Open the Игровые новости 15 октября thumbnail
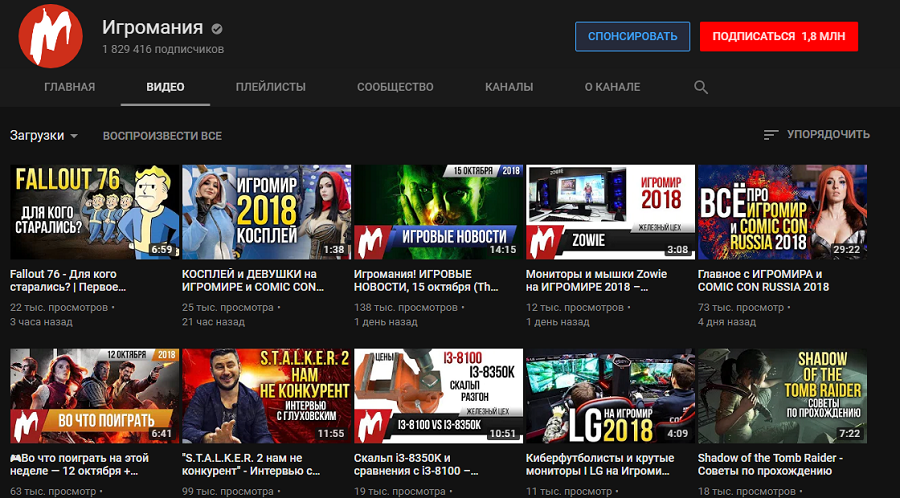The image size is (900, 498). pos(439,212)
